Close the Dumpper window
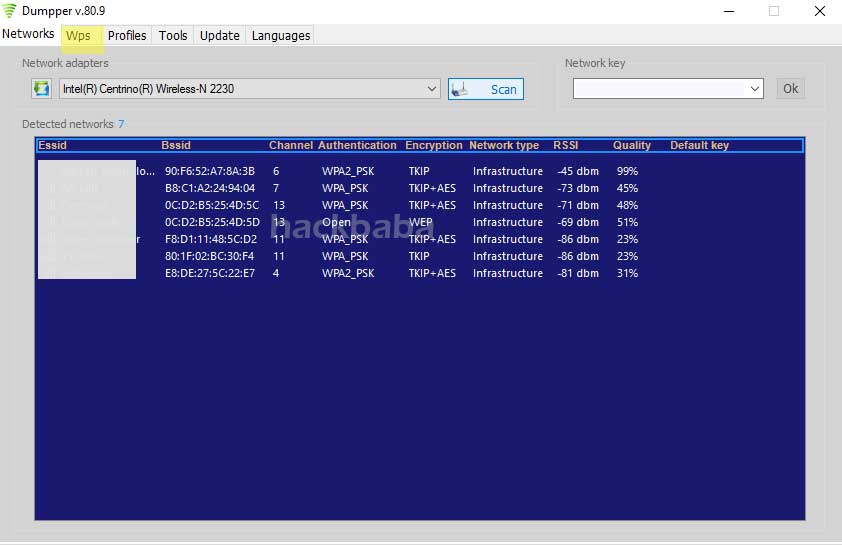This screenshot has width=842, height=545. [x=819, y=11]
